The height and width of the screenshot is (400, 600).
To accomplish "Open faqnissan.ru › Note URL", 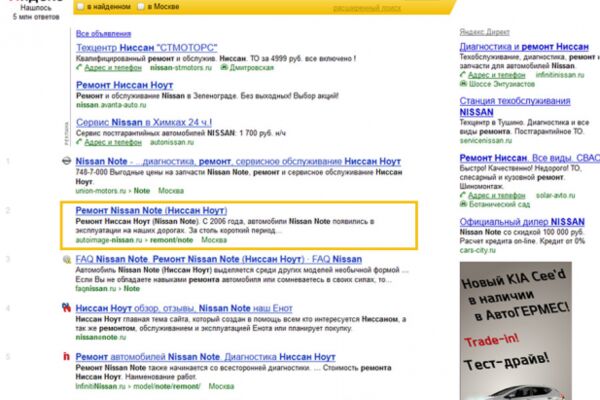I will pos(108,289).
